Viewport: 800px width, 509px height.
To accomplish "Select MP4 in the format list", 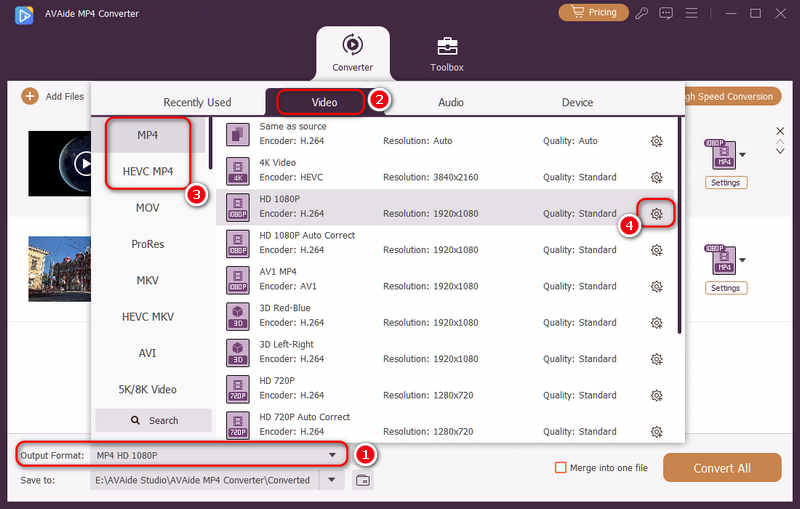I will [x=147, y=135].
